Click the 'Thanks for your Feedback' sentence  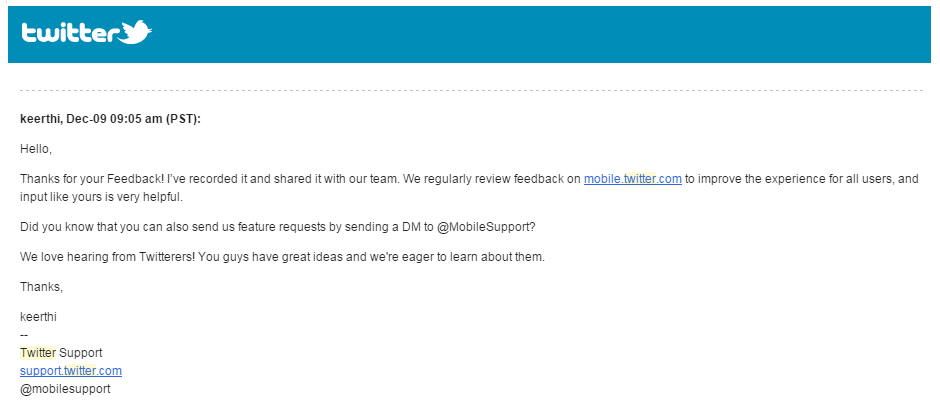90,179
